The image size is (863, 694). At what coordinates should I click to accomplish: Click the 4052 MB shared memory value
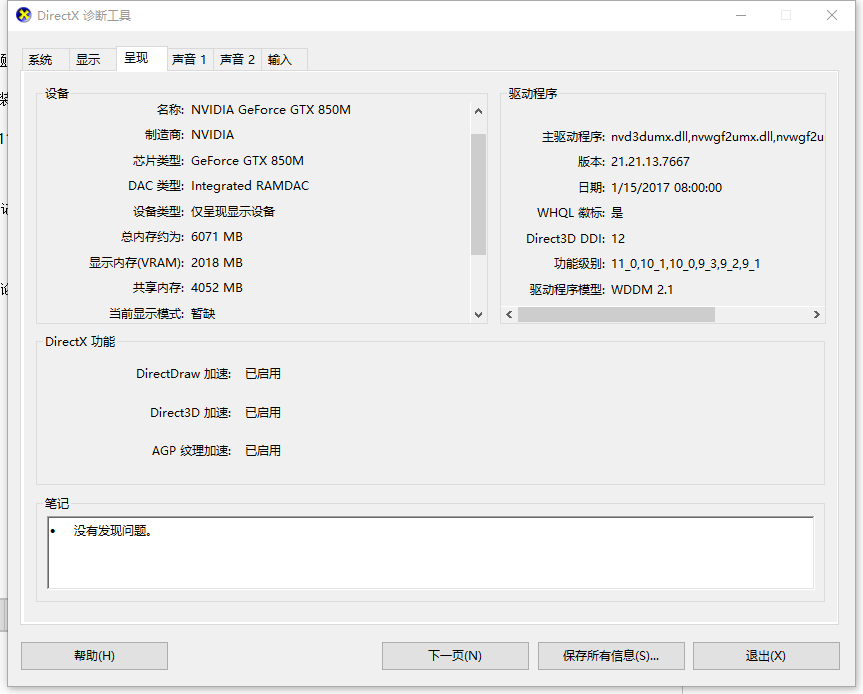coord(217,288)
